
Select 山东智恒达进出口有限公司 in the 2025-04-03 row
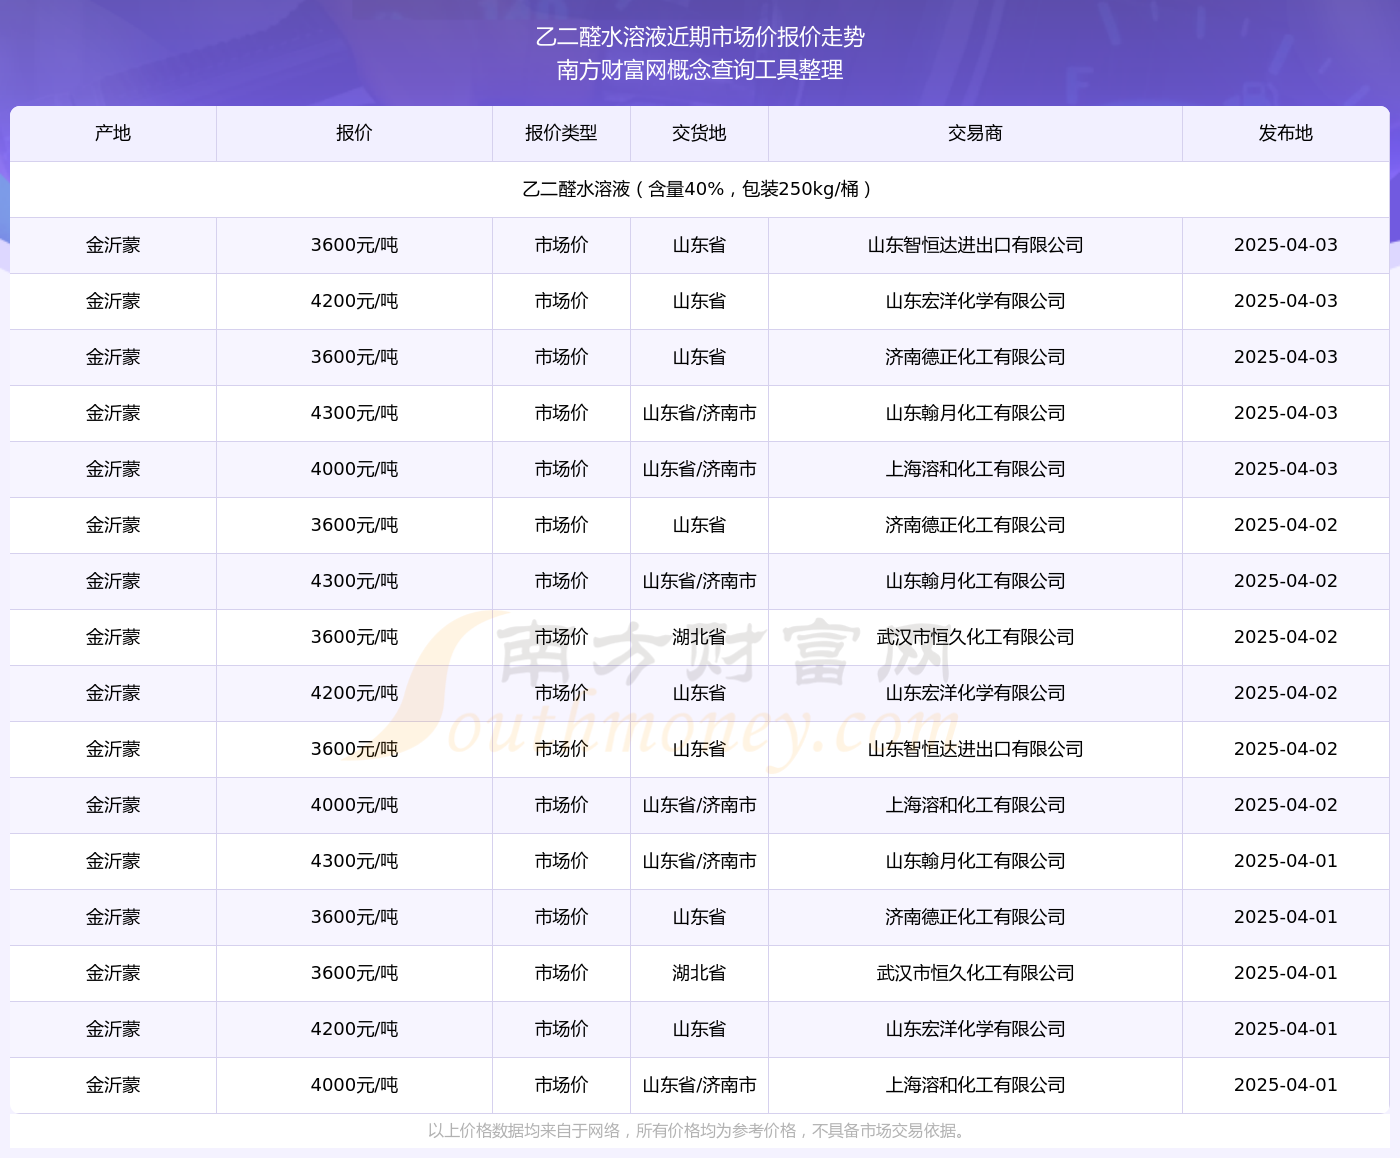click(x=975, y=245)
